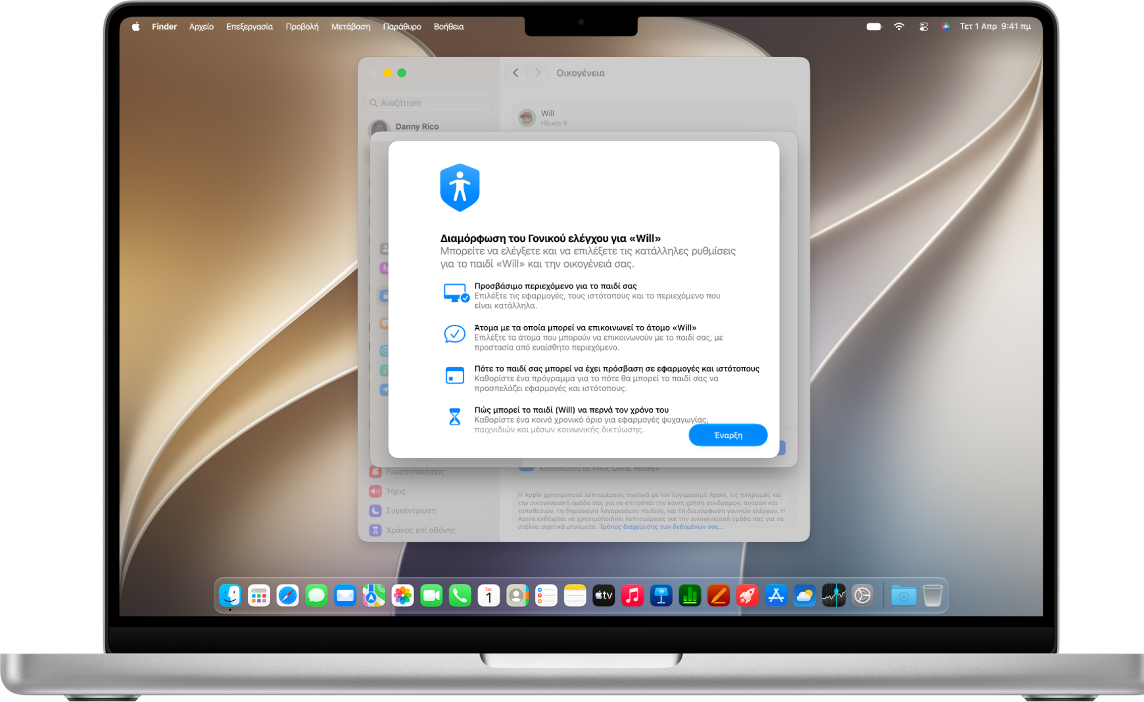Open Keynote from the Dock

pos(661,595)
